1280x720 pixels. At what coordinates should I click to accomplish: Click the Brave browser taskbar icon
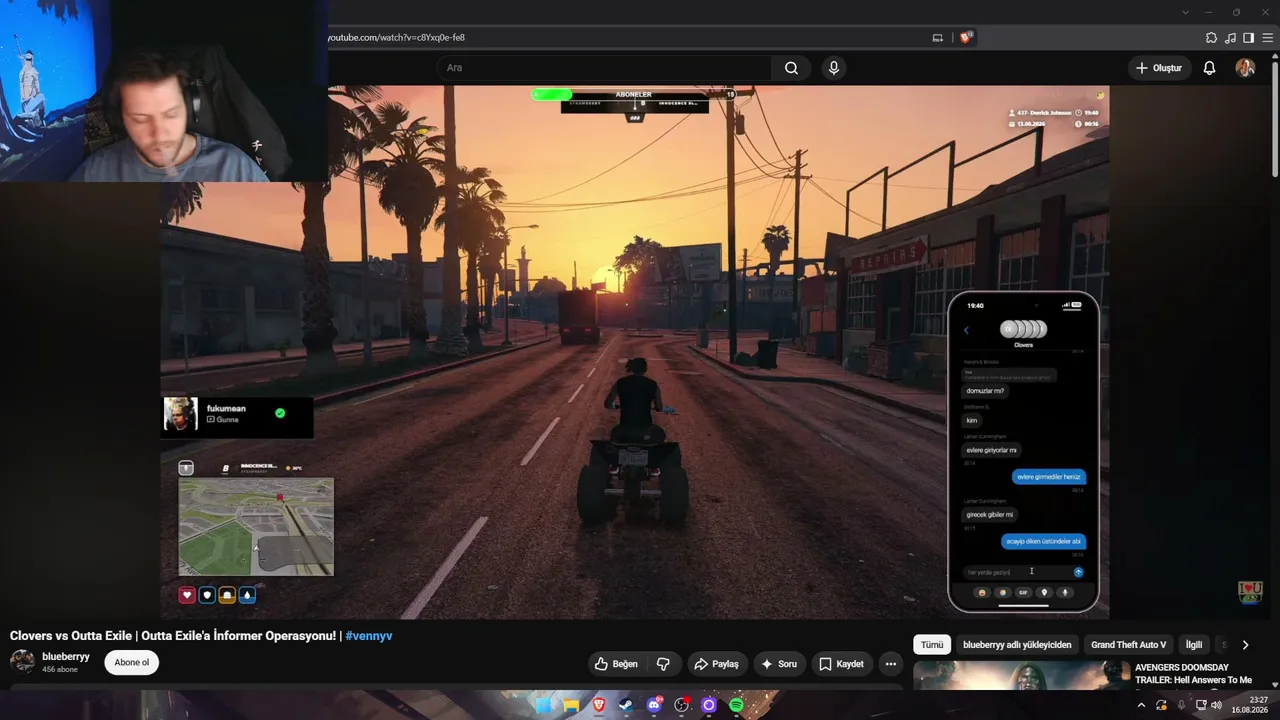click(599, 705)
